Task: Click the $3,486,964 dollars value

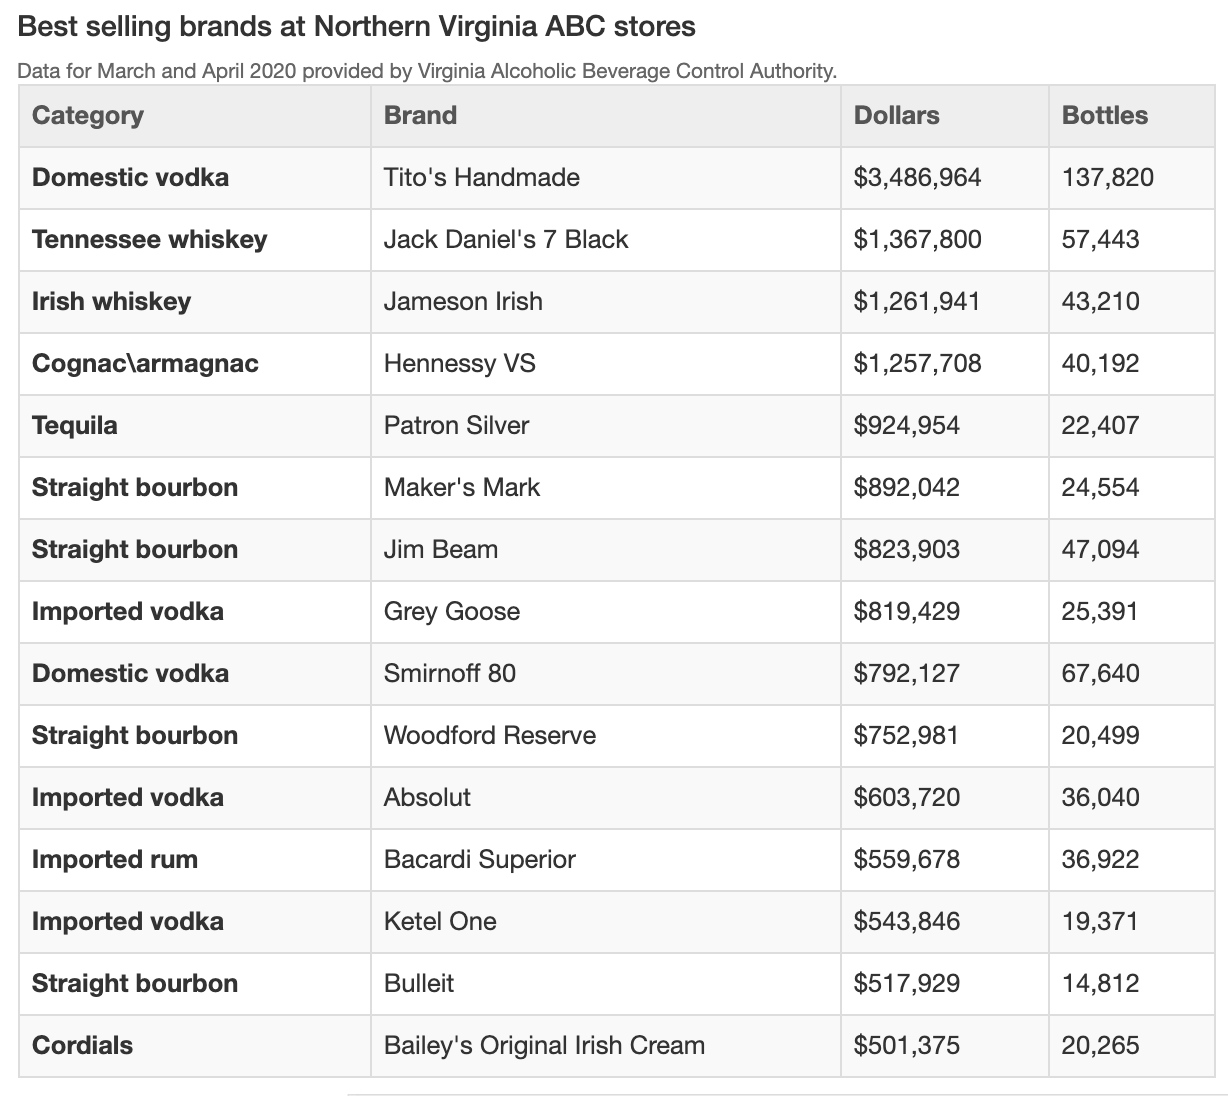Action: pos(917,178)
